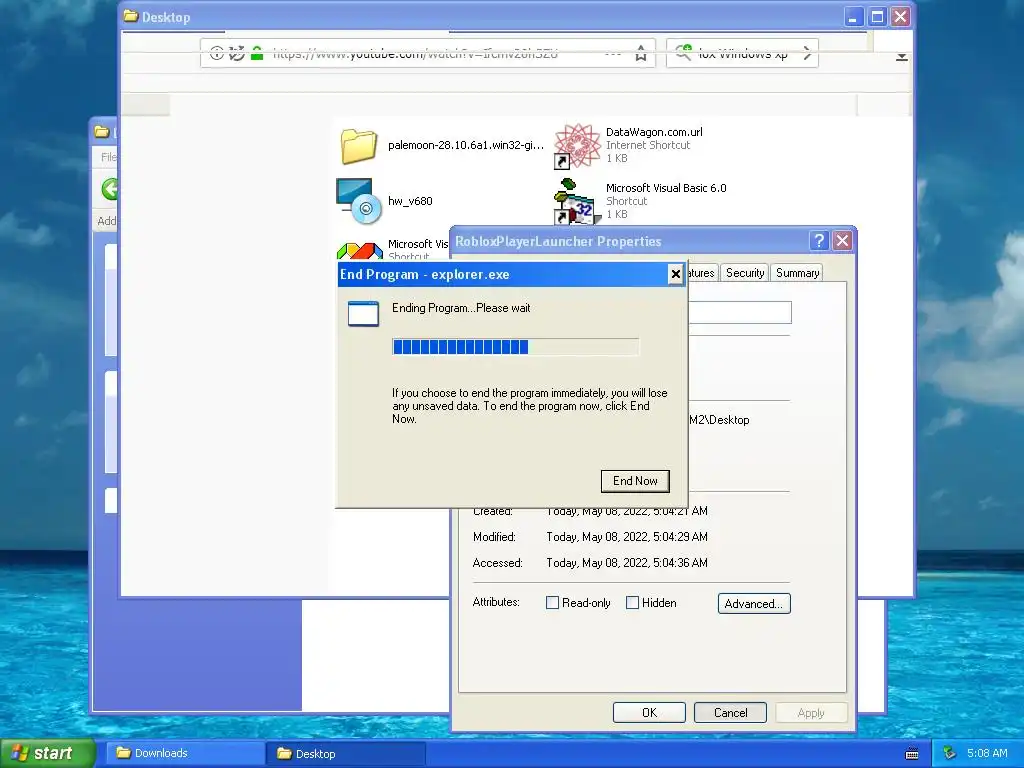Click the window icon in End Program dialog
This screenshot has width=1024, height=768.
(363, 313)
